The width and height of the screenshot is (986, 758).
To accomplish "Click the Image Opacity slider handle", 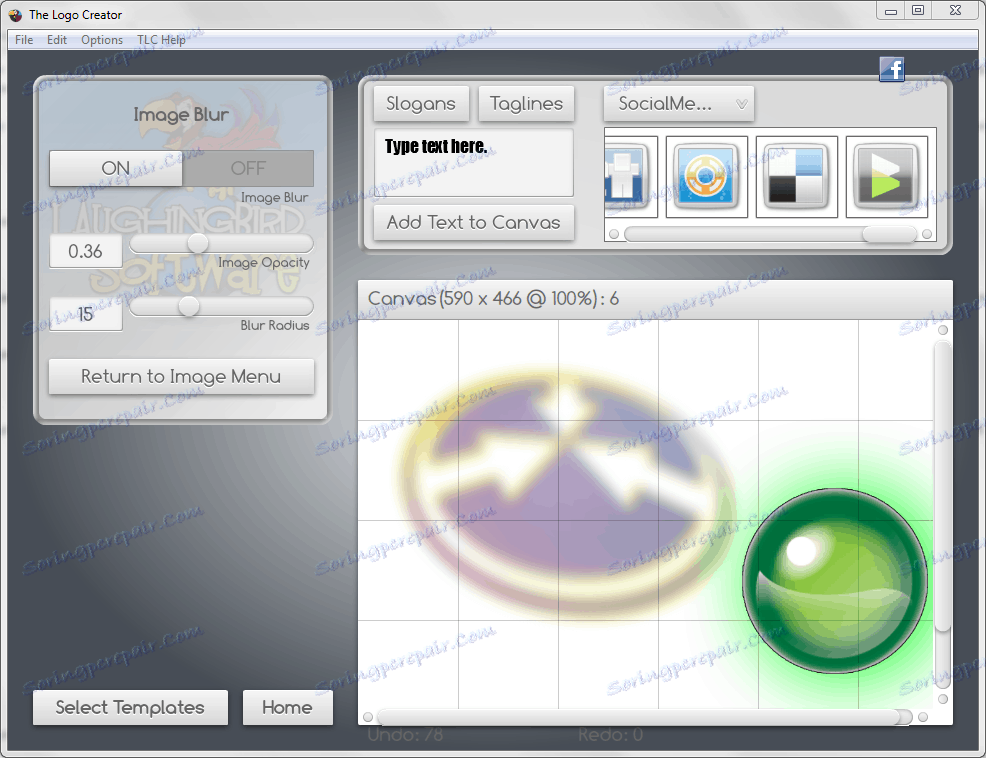I will click(197, 243).
